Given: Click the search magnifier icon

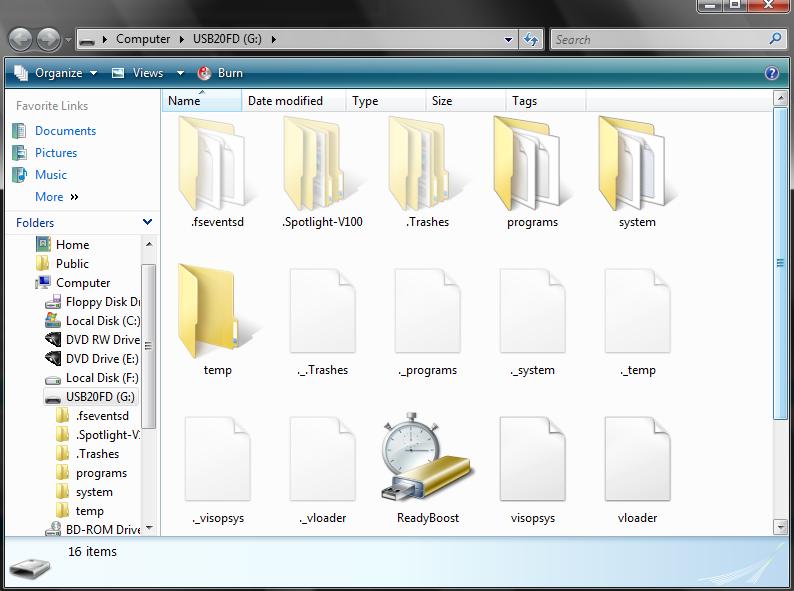Looking at the screenshot, I should 775,38.
